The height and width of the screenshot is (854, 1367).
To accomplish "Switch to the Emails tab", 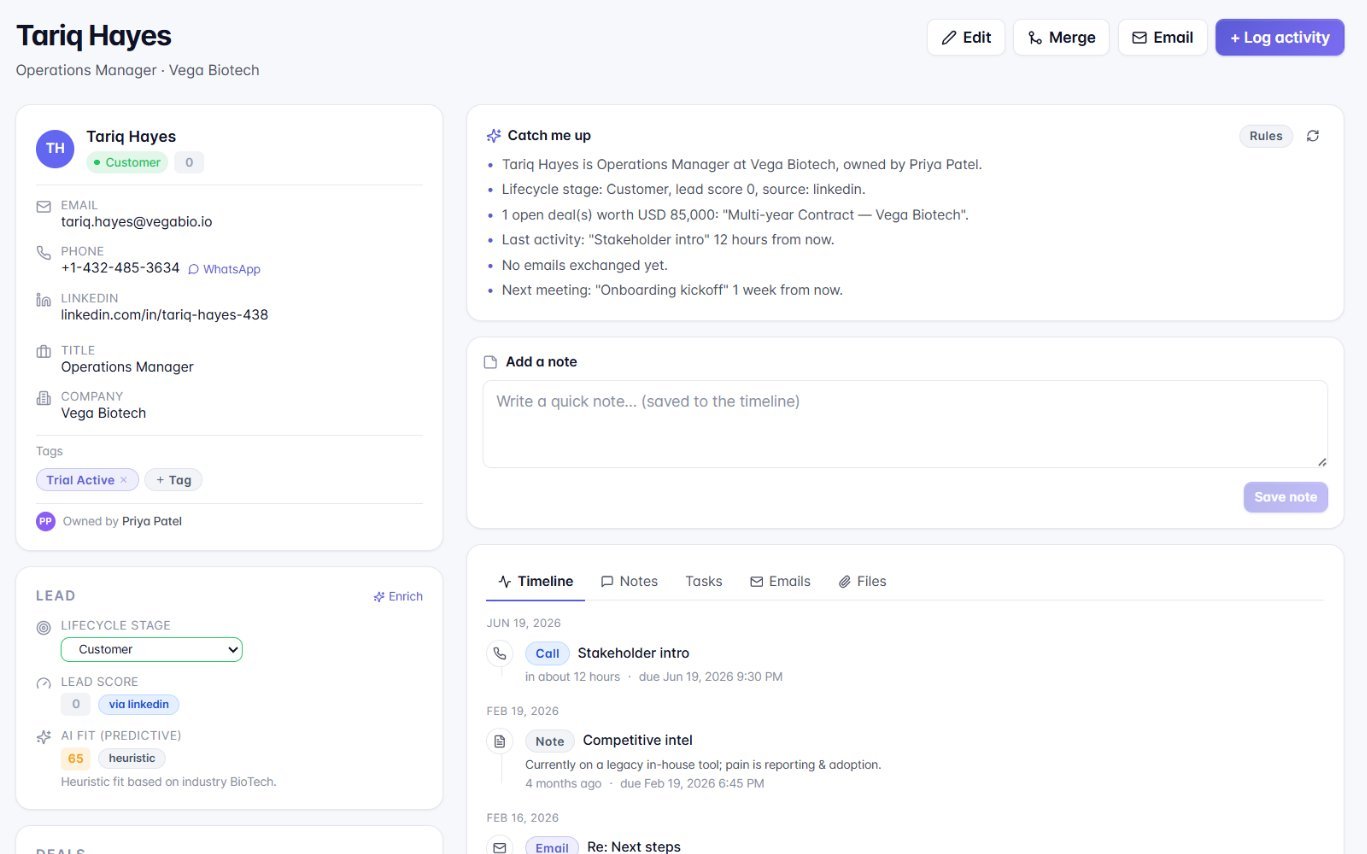I will (x=780, y=582).
